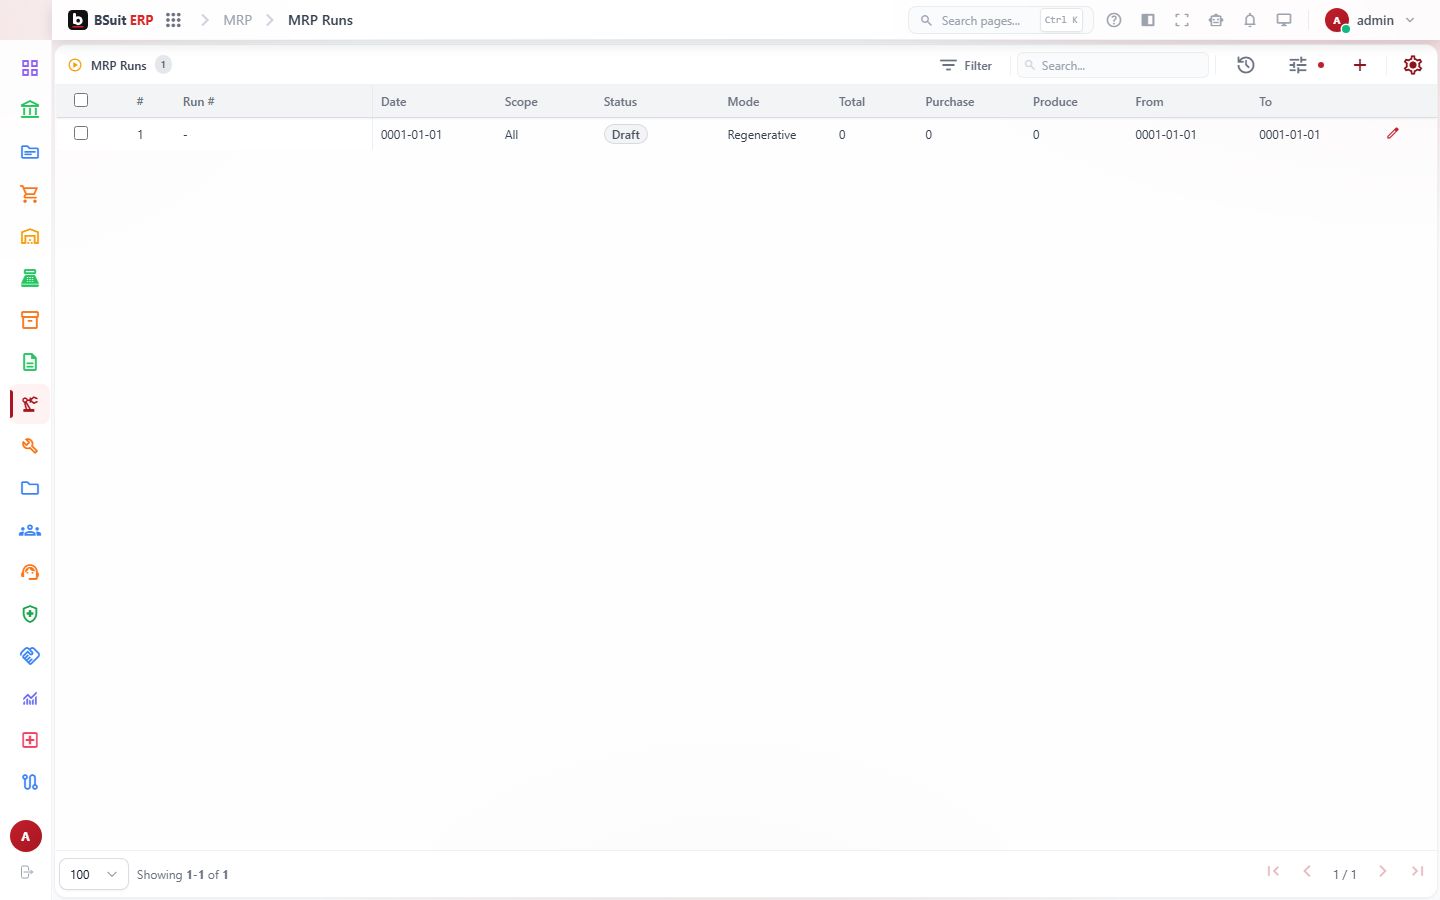This screenshot has height=900, width=1440.
Task: Open the 100 rows-per-page dropdown
Action: pos(94,874)
